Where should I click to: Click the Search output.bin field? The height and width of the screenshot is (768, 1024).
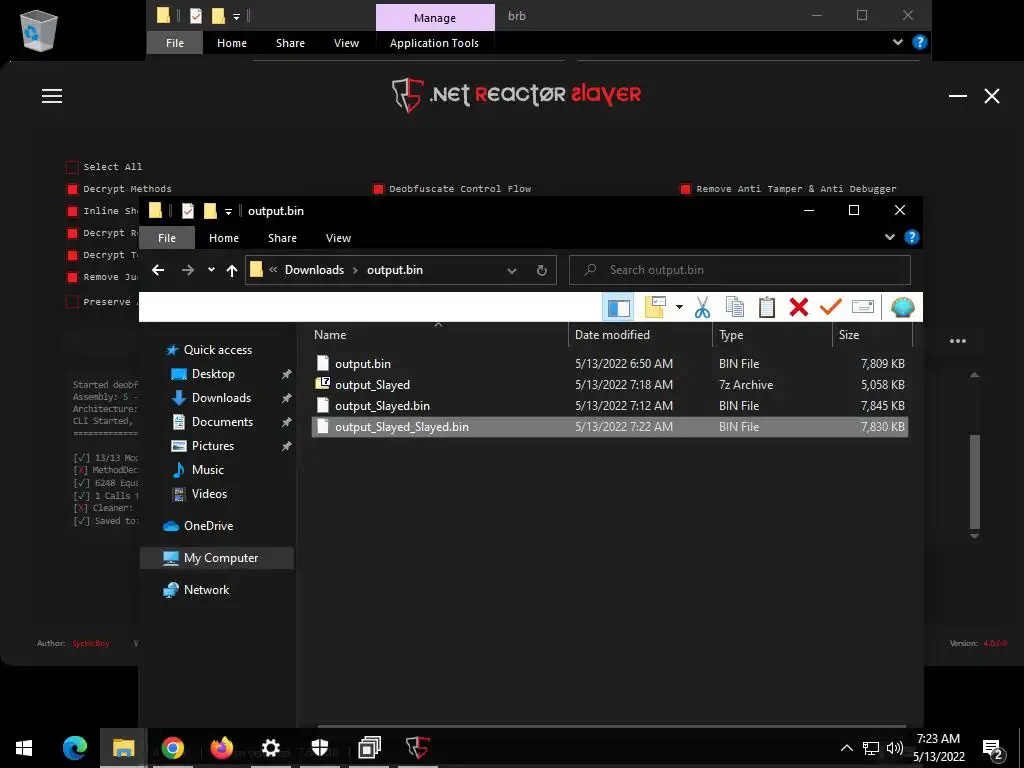[x=740, y=270]
